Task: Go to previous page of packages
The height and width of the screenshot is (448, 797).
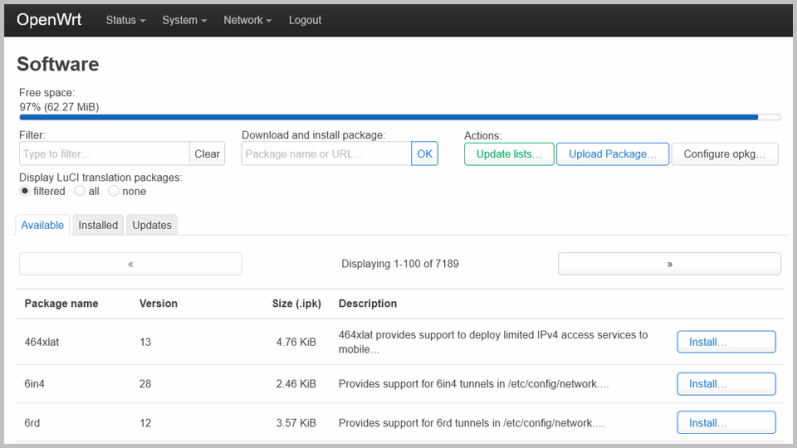Action: coord(131,264)
